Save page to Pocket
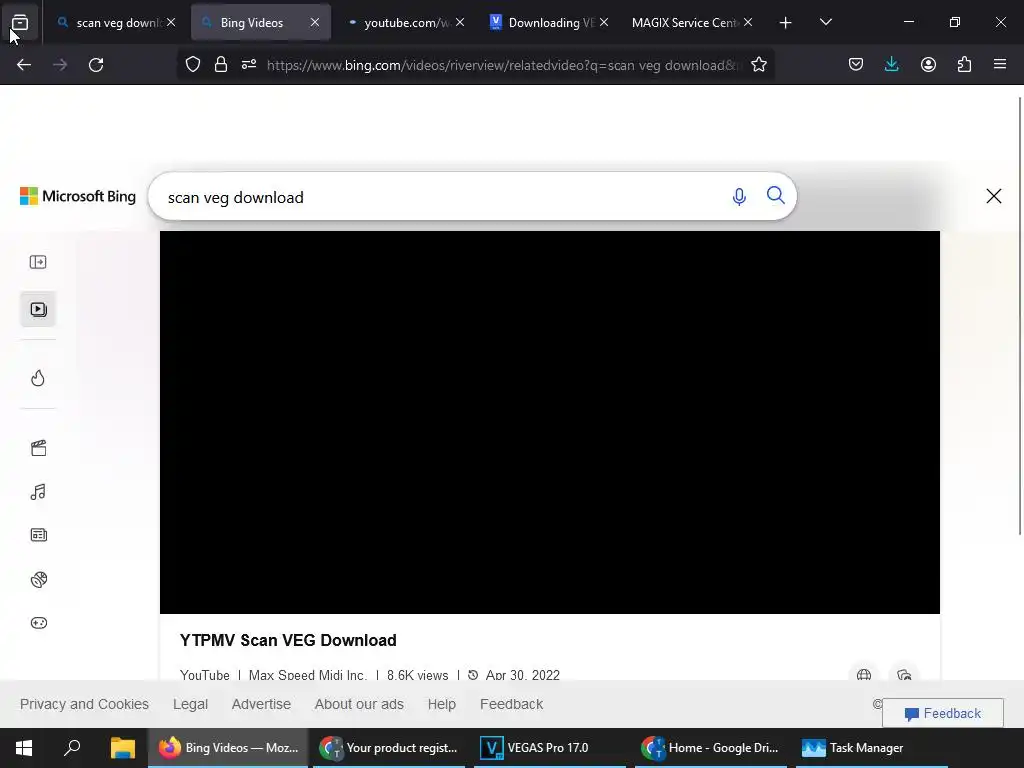This screenshot has height=768, width=1024. pyautogui.click(x=856, y=65)
